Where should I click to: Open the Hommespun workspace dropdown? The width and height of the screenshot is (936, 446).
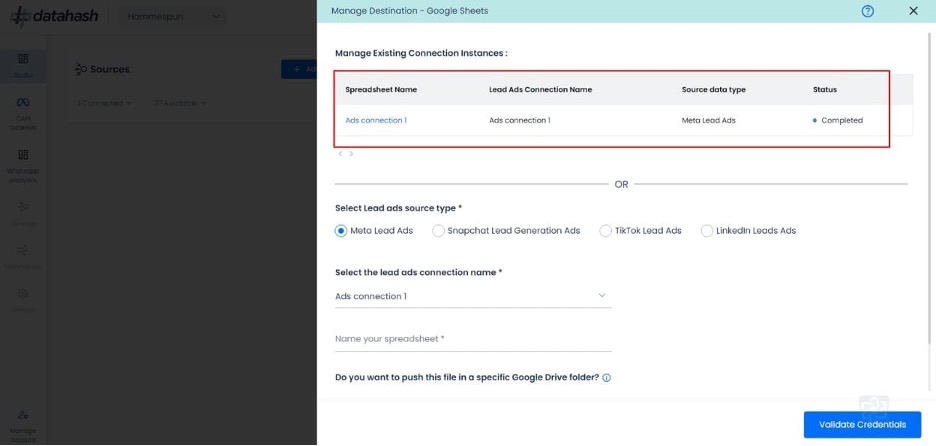coord(173,17)
